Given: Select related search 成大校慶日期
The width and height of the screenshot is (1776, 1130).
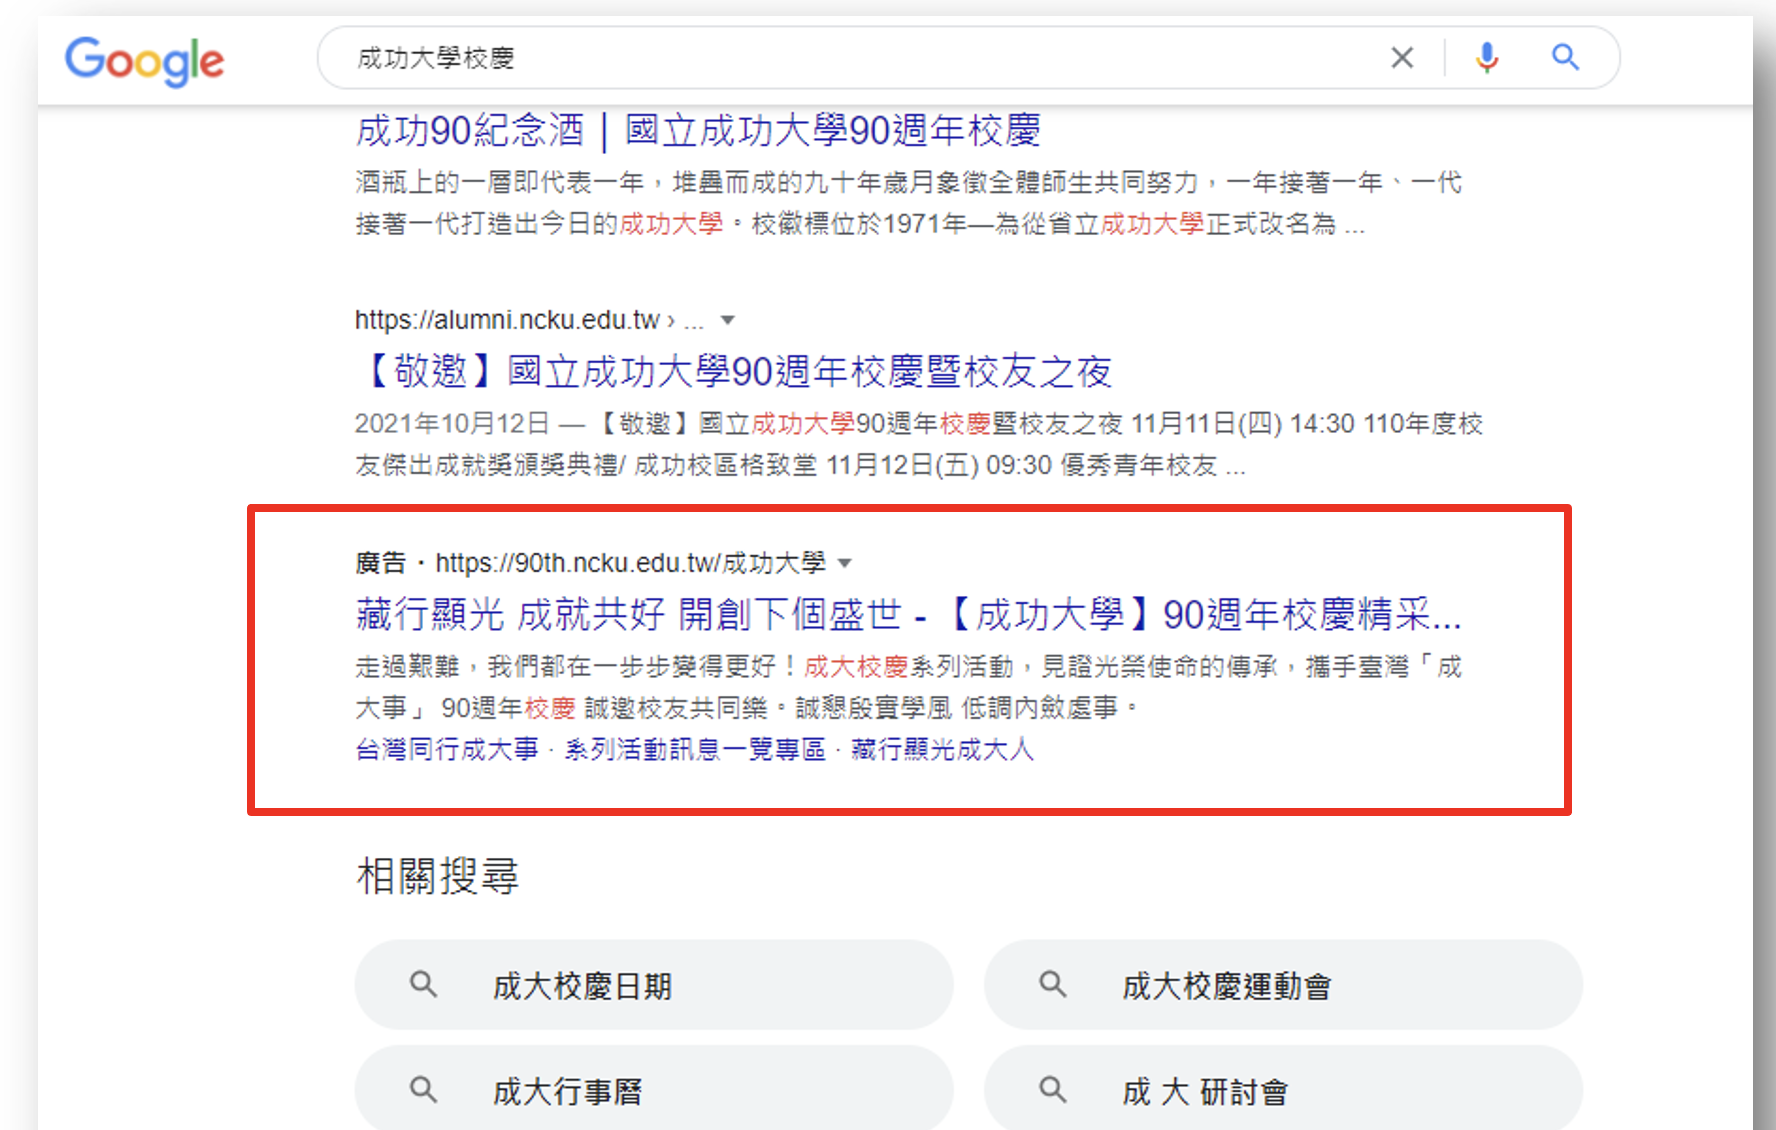Looking at the screenshot, I should 654,985.
